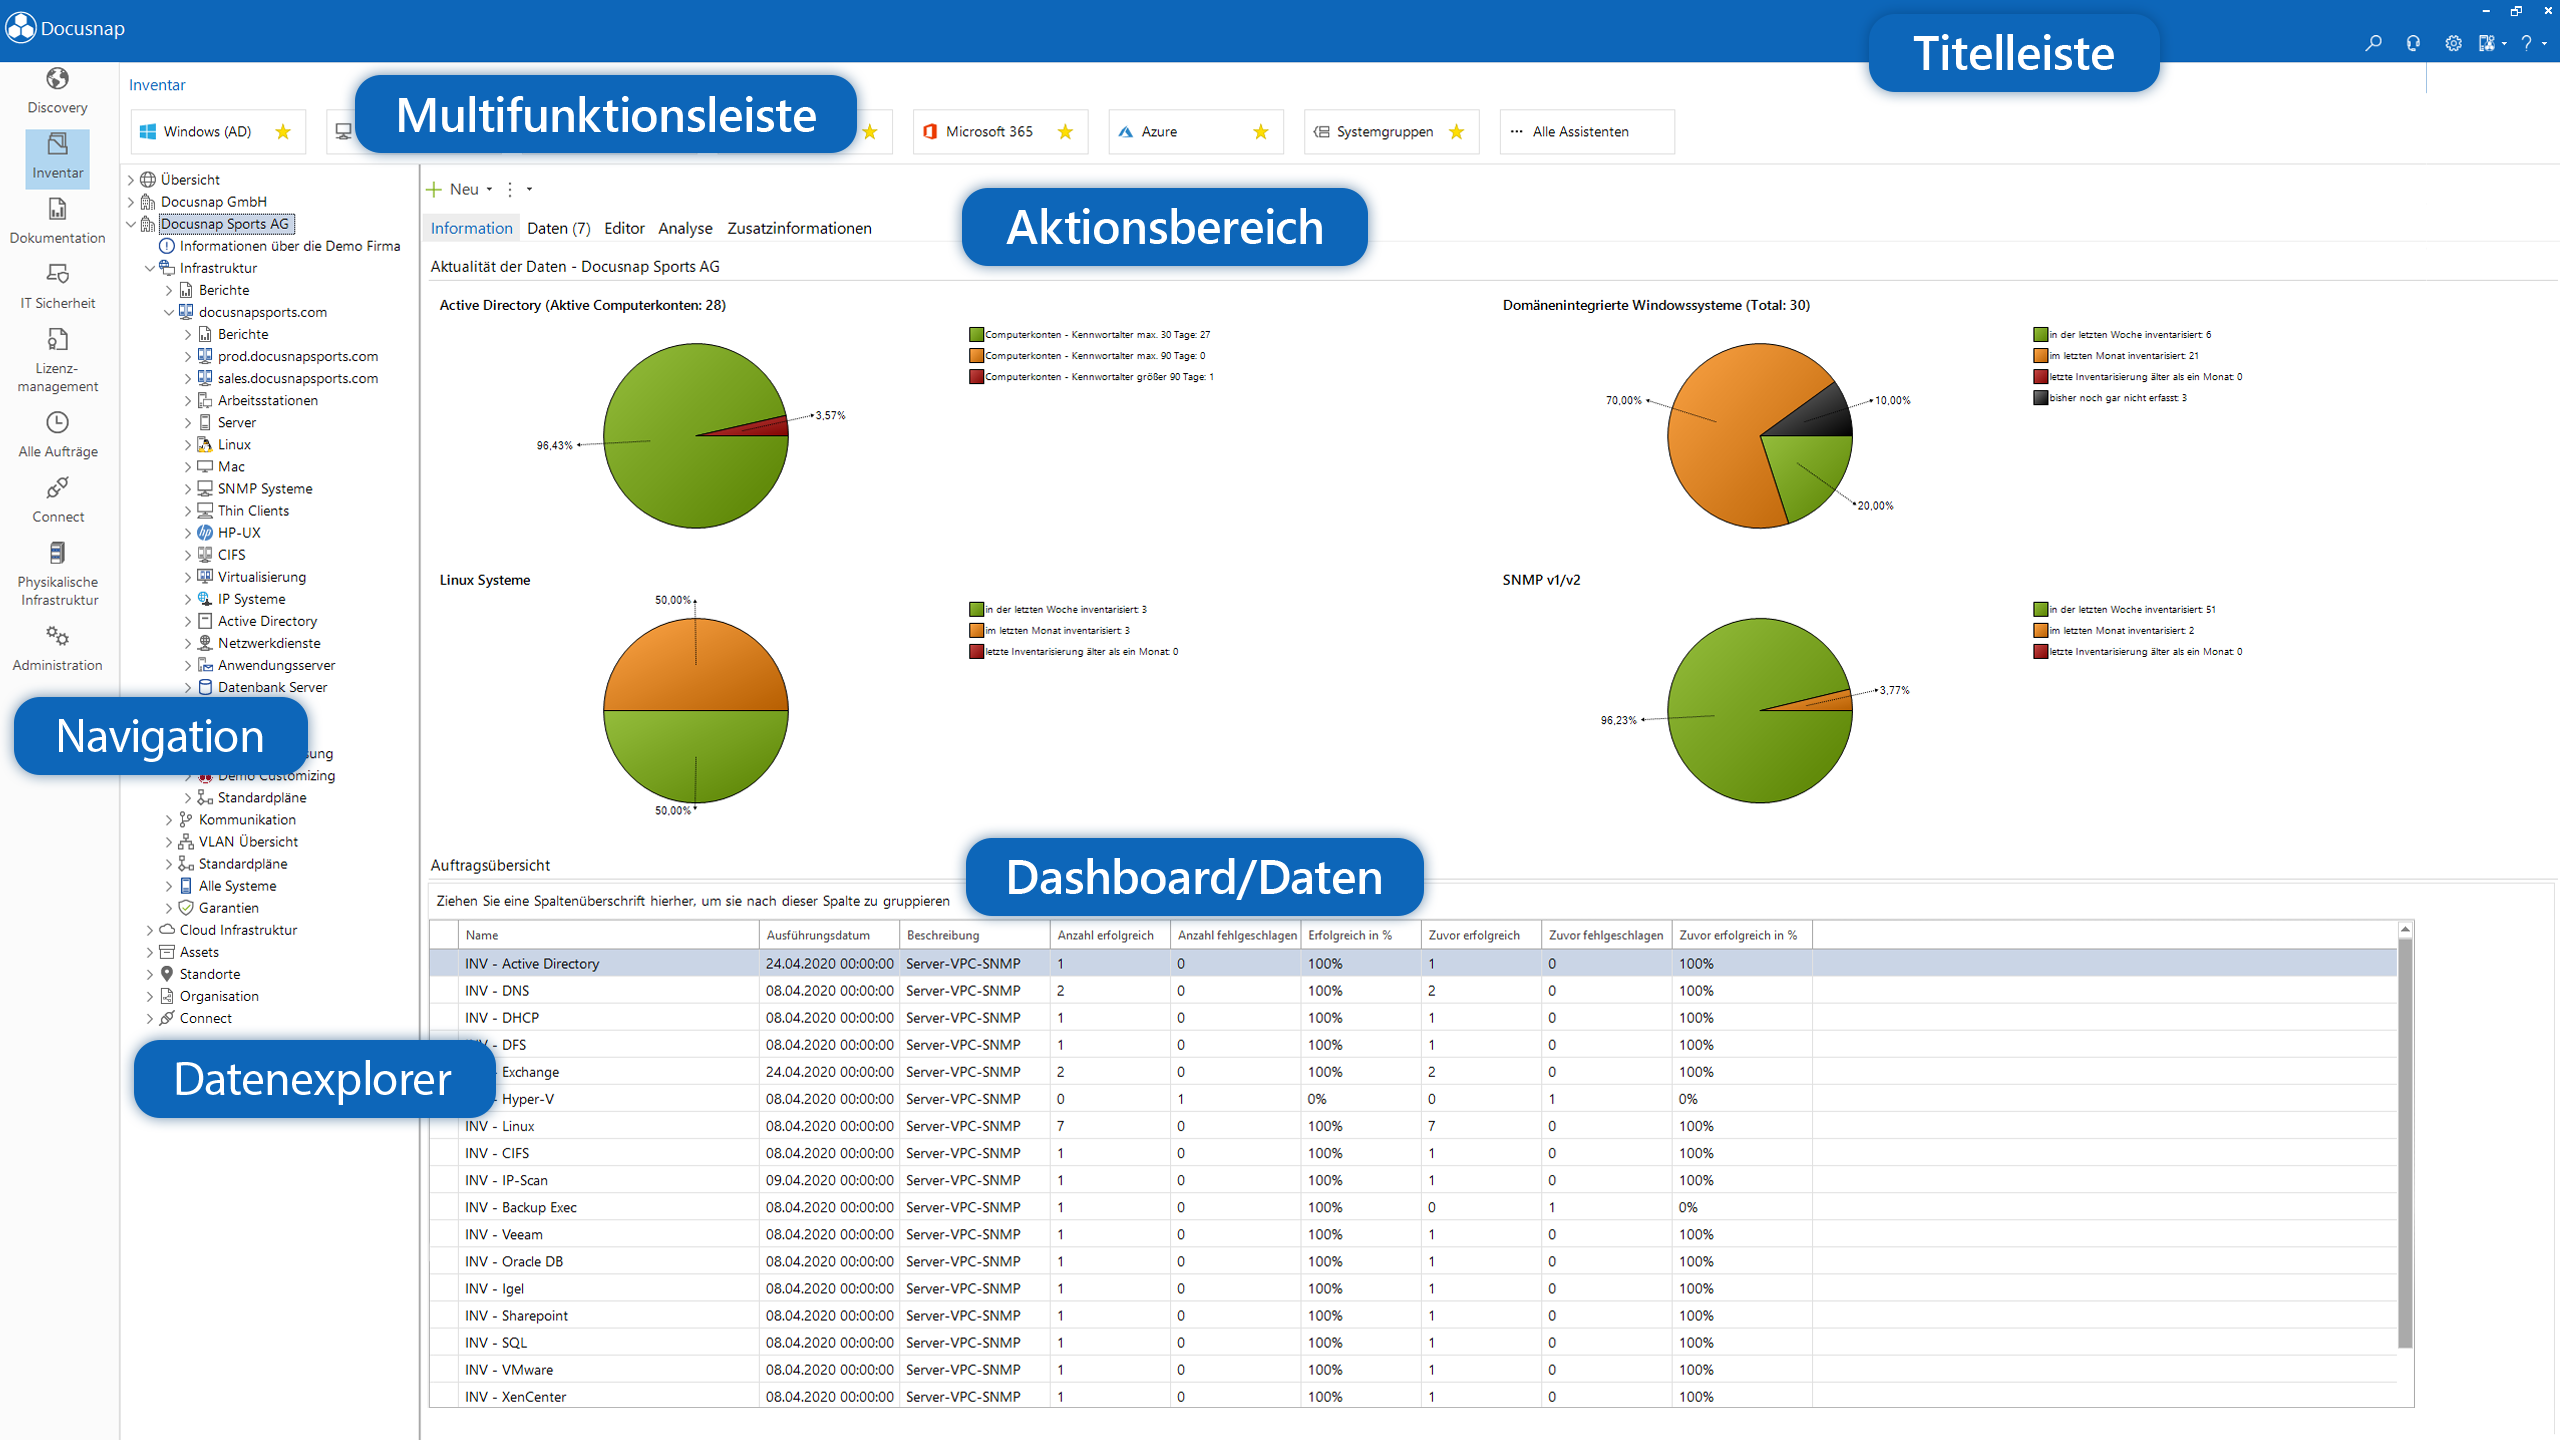Select the Inventar sidebar icon
The height and width of the screenshot is (1440, 2560).
57,157
